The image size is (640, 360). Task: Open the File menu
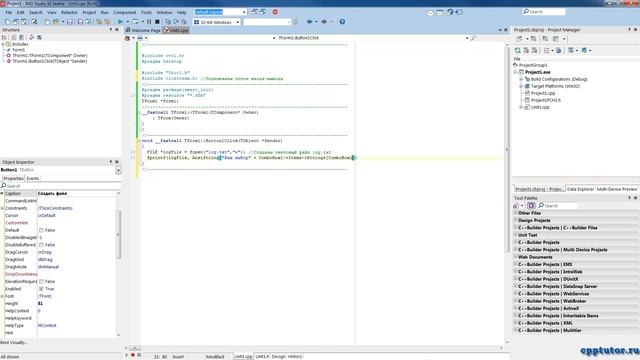point(9,12)
